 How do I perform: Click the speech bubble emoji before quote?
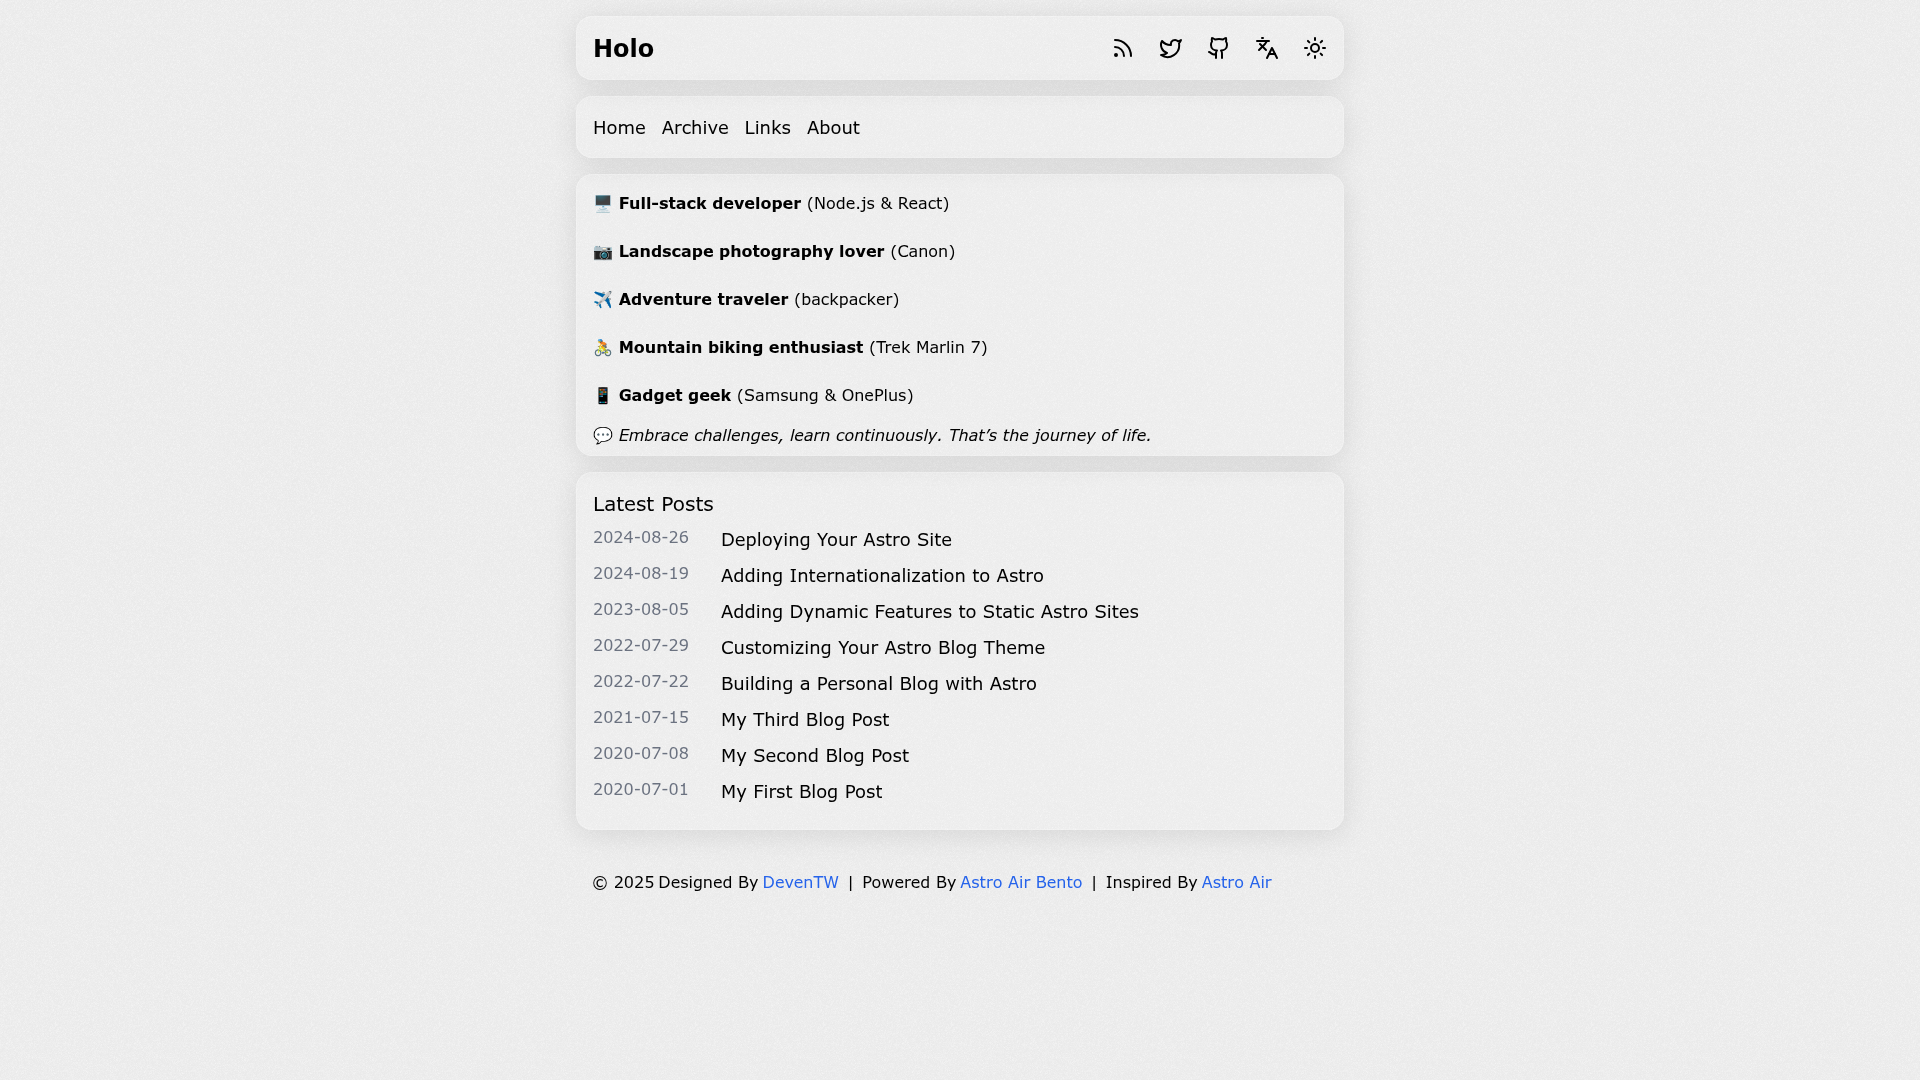tap(602, 436)
